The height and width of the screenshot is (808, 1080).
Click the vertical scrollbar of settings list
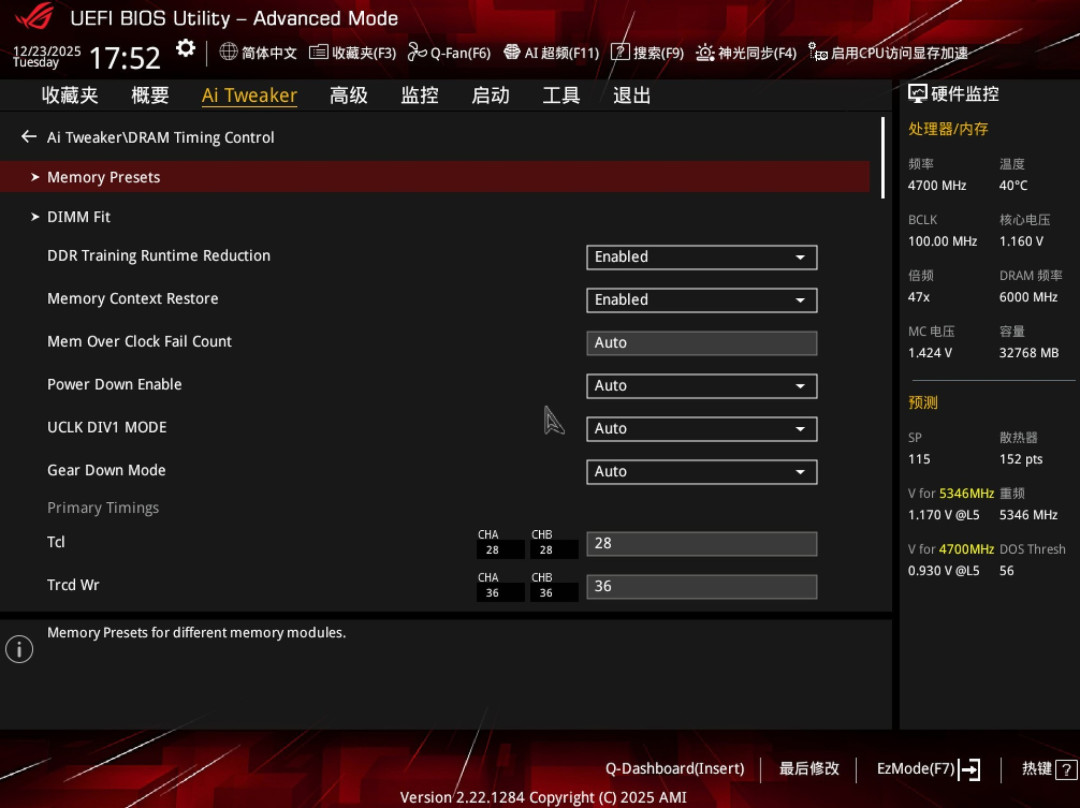(882, 158)
